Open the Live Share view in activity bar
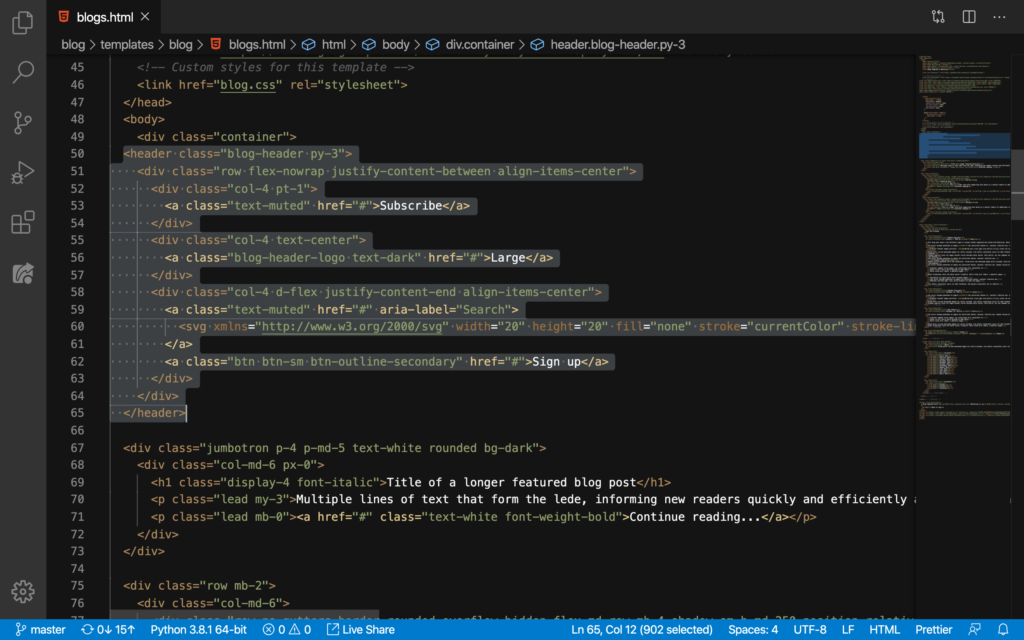 tap(23, 273)
